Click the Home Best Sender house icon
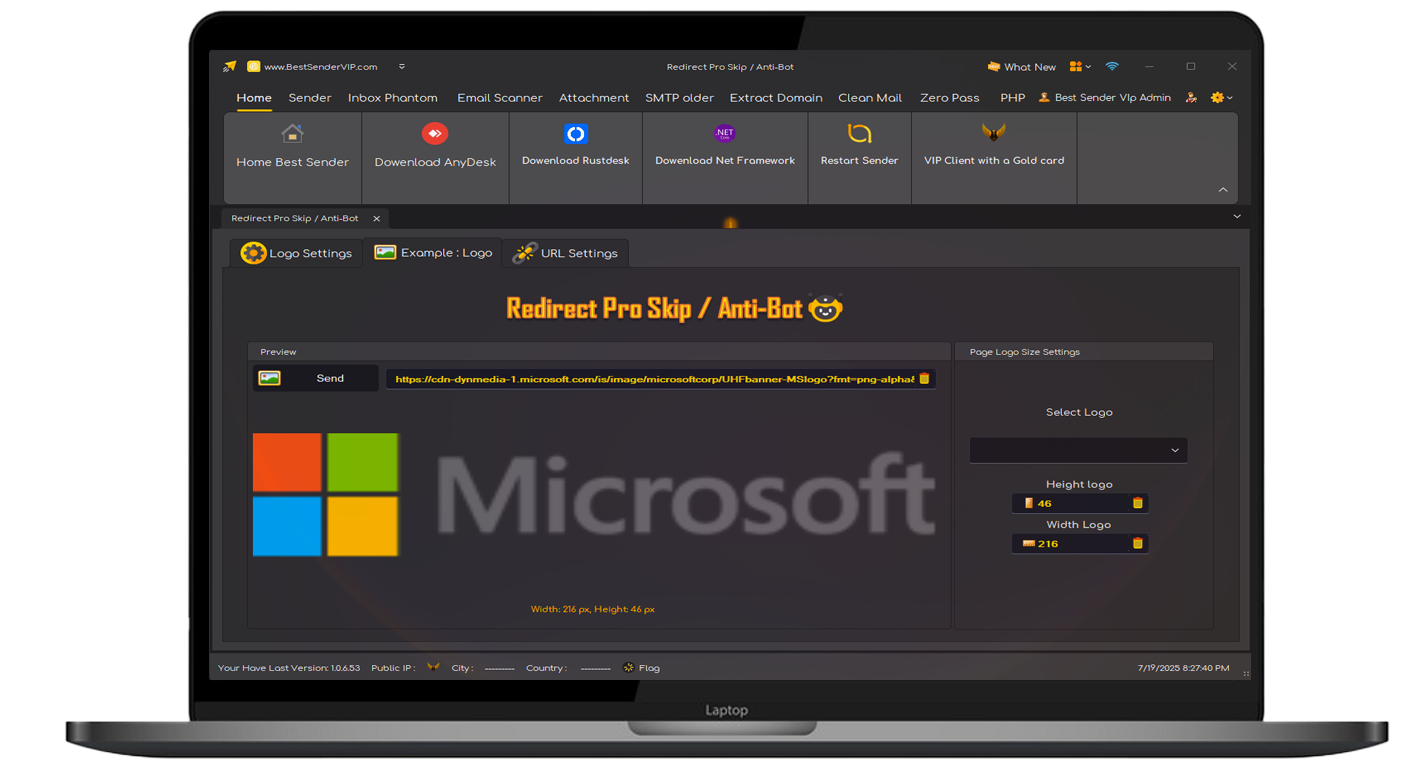Viewport: 1424px width, 780px height. (292, 133)
